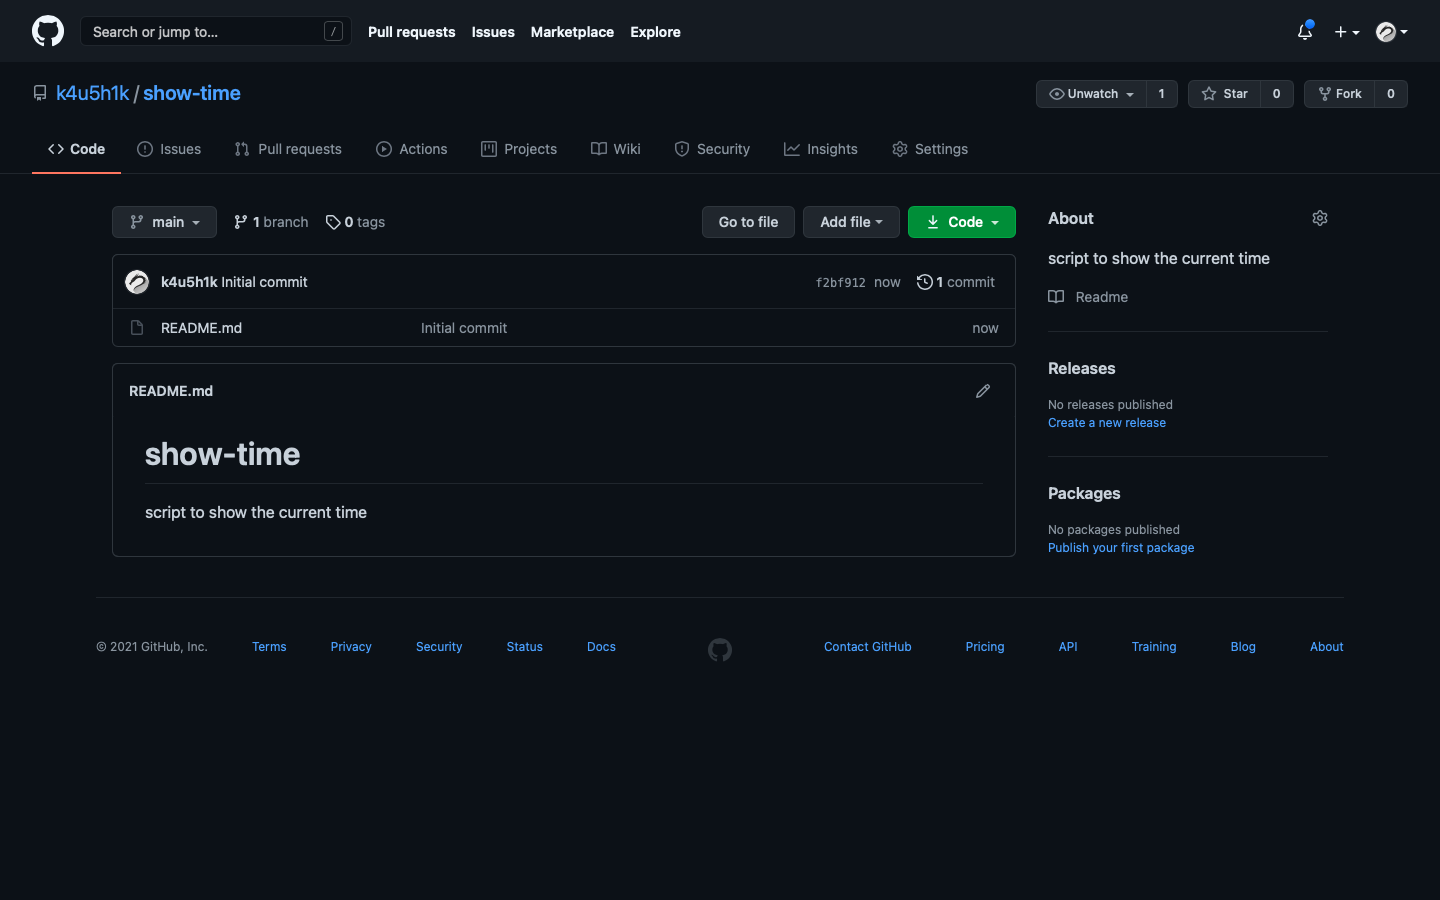Image resolution: width=1440 pixels, height=900 pixels.
Task: Click the footer GitHub mark logo
Action: point(720,650)
